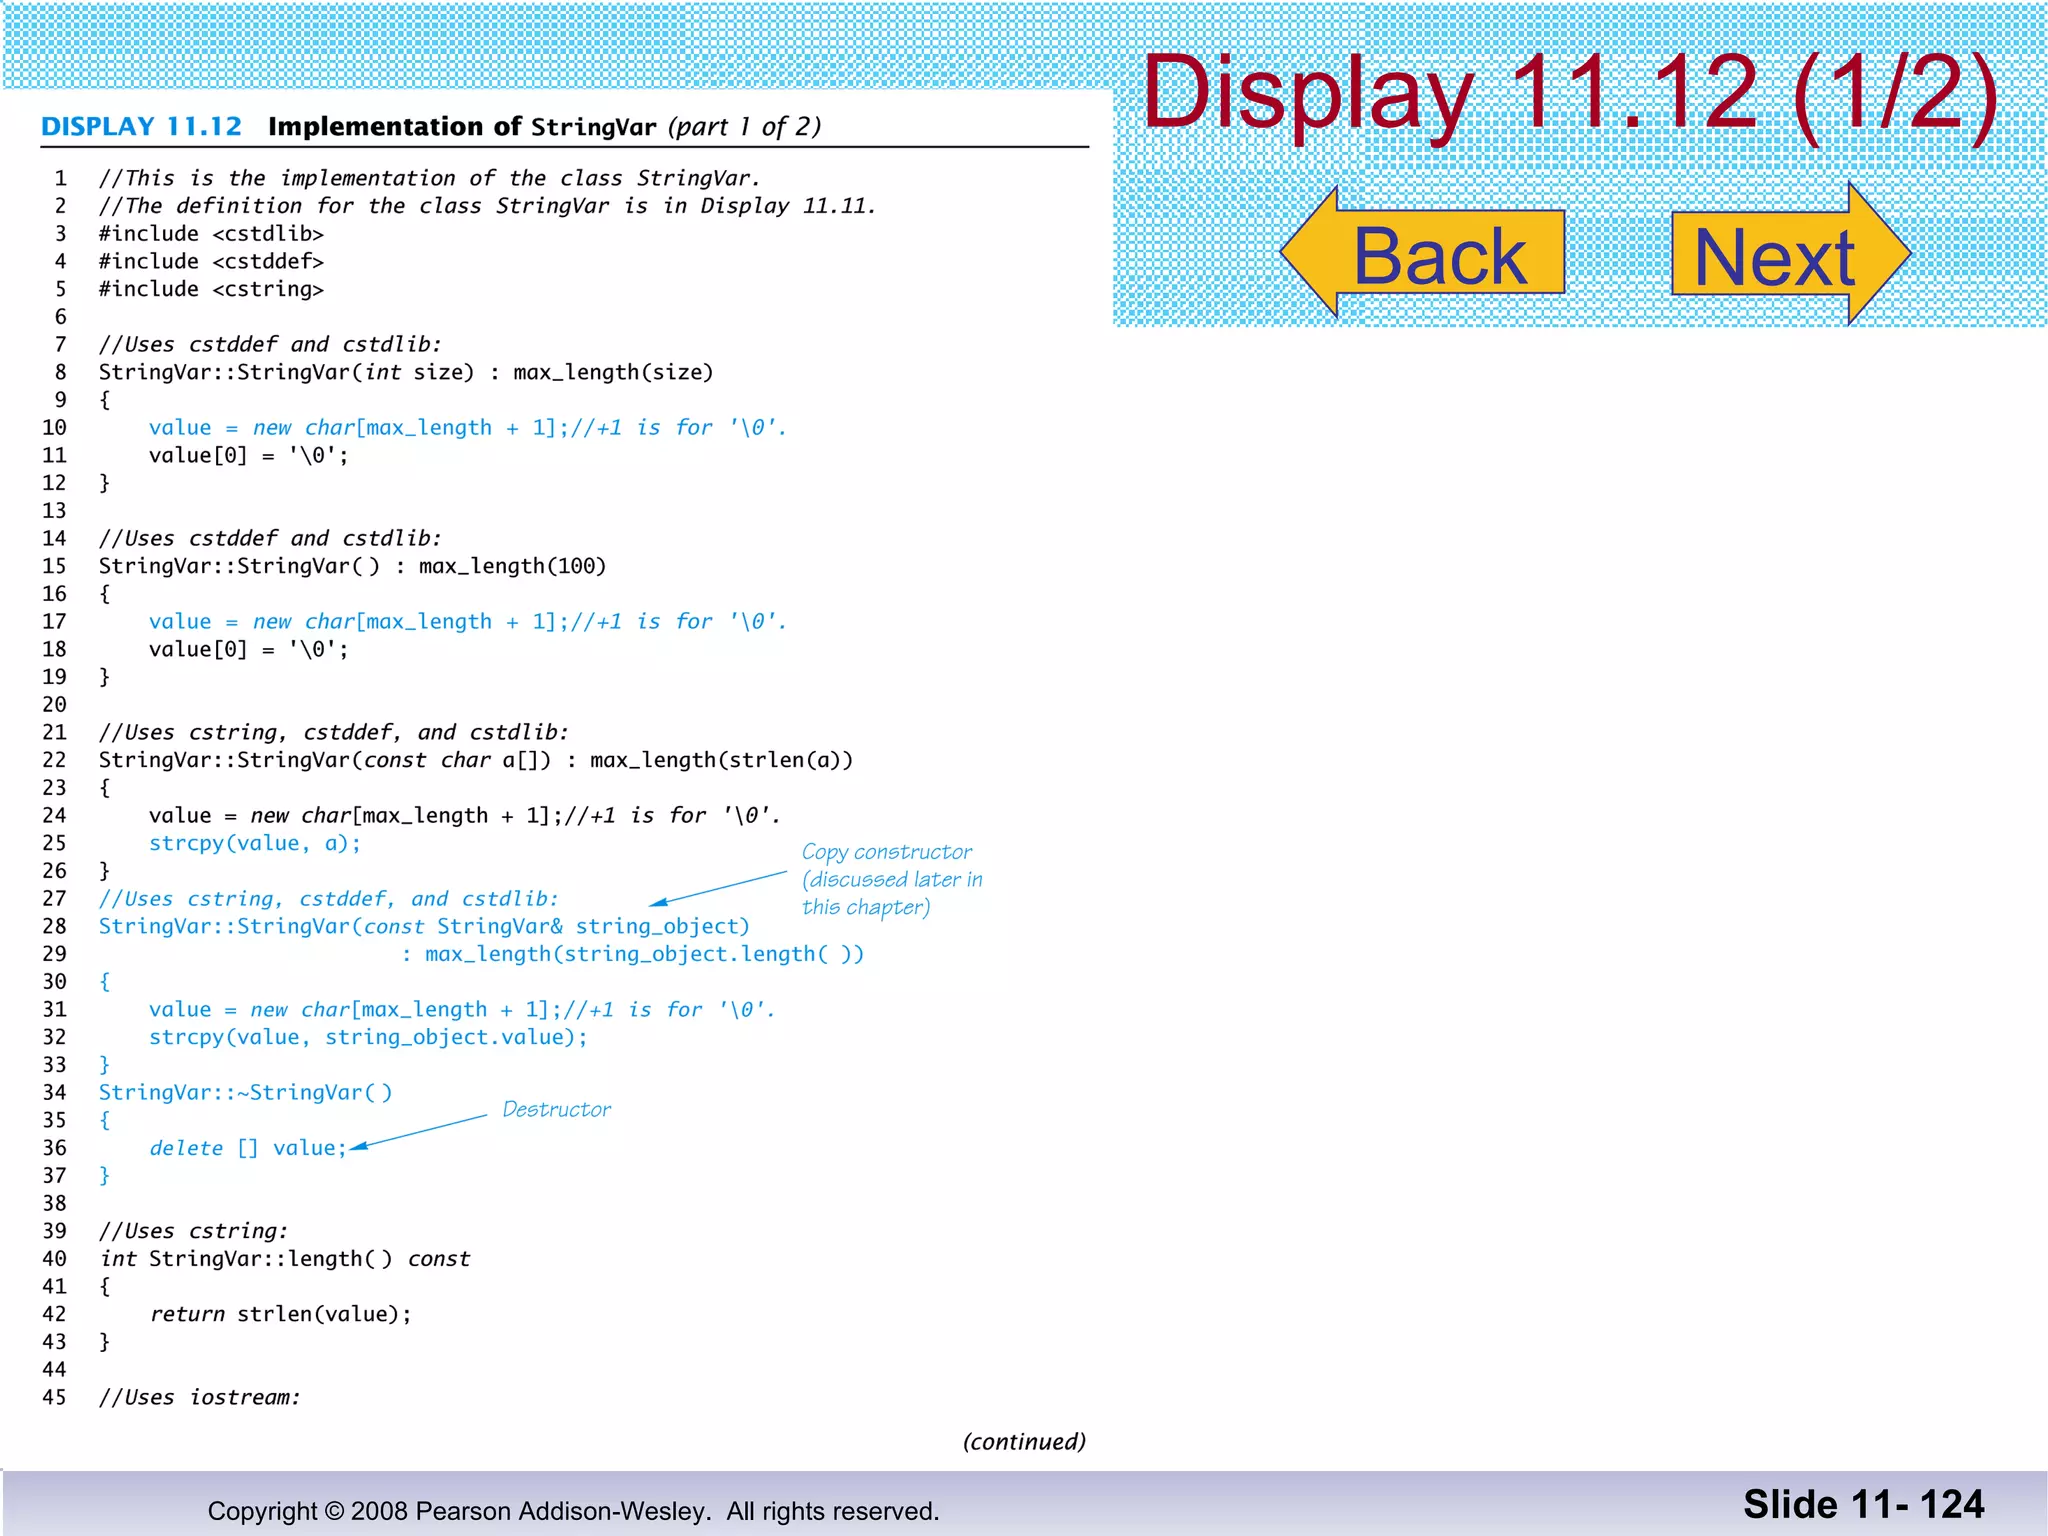The image size is (2048, 1536).
Task: Click 'value[0] = '\0';' on line 11
Action: [x=249, y=456]
